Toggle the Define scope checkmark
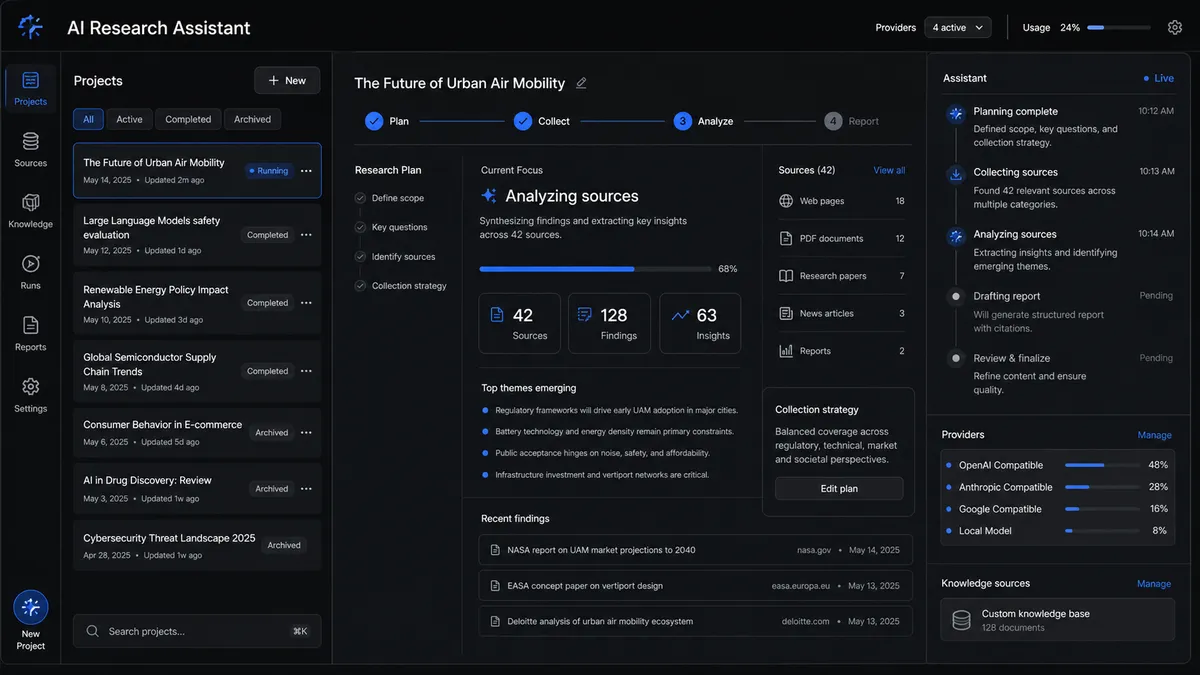 tap(360, 198)
